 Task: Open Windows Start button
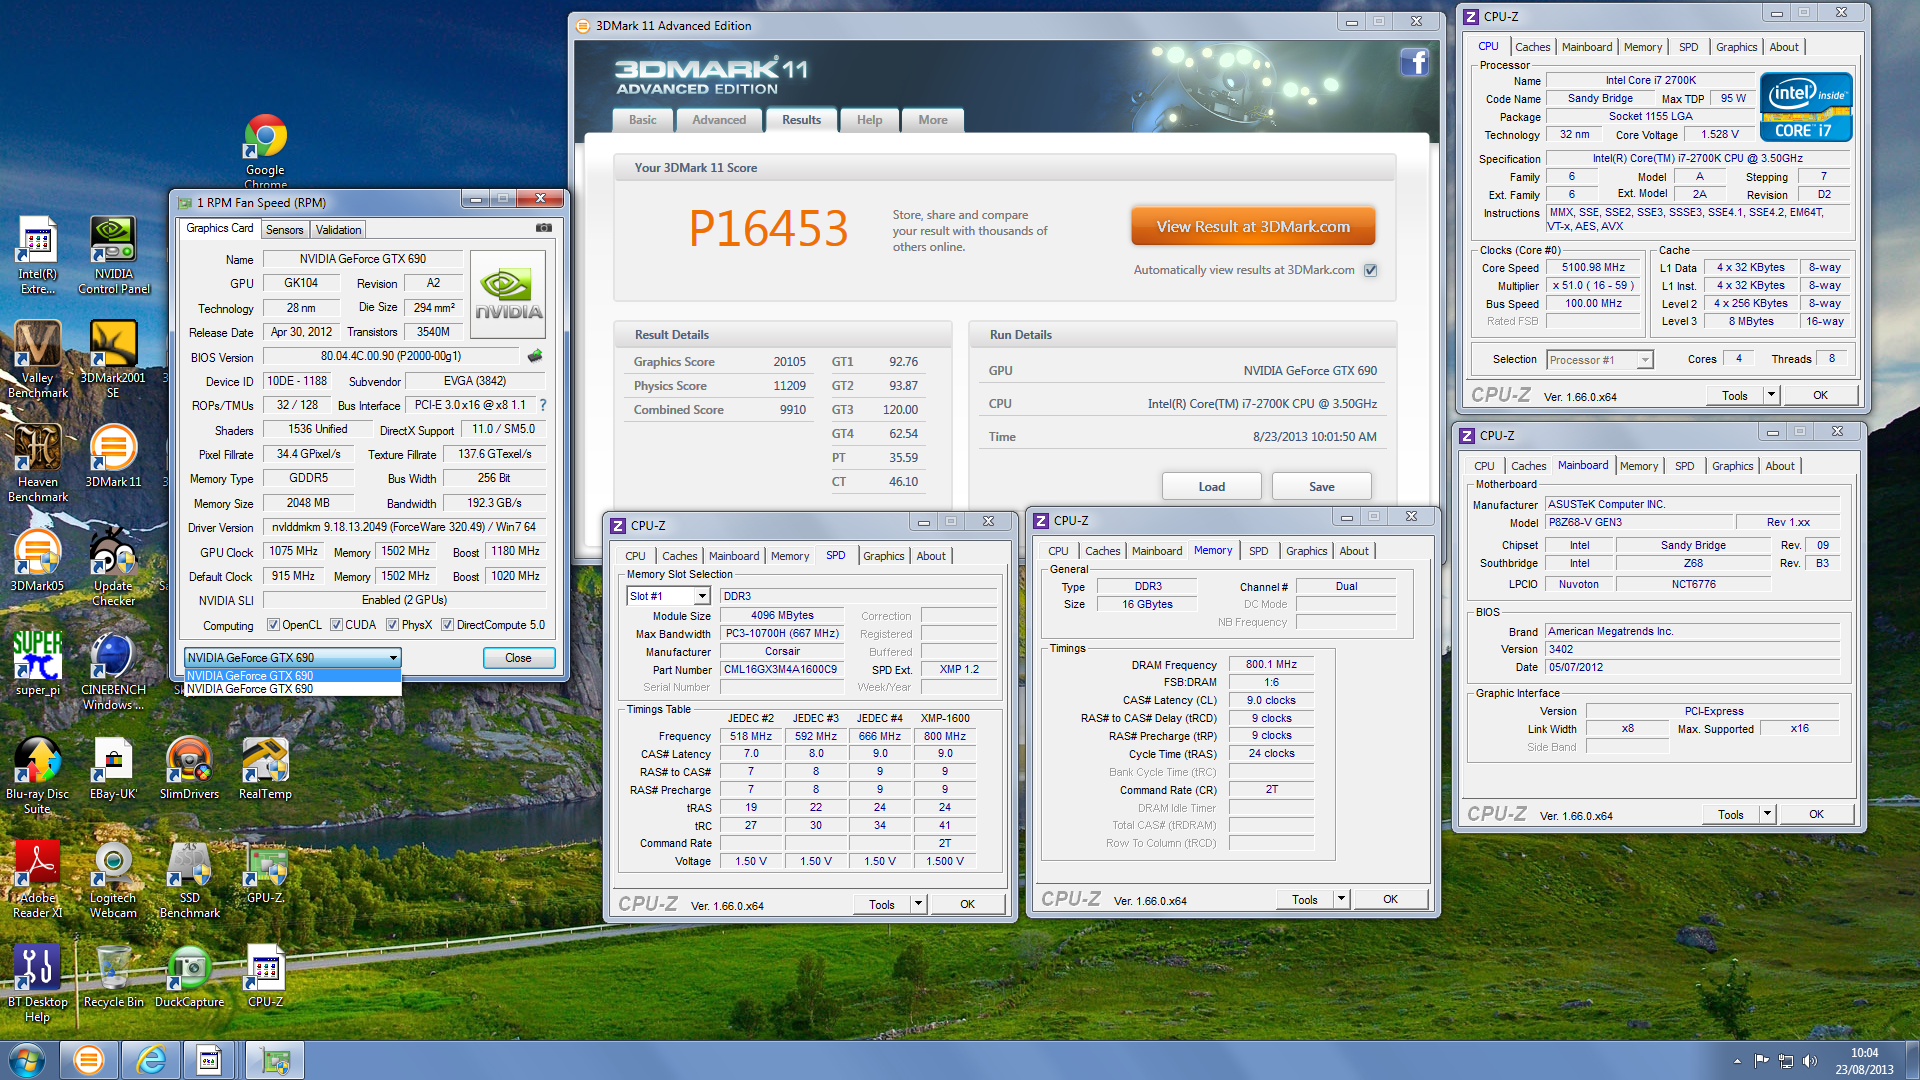tap(27, 1060)
